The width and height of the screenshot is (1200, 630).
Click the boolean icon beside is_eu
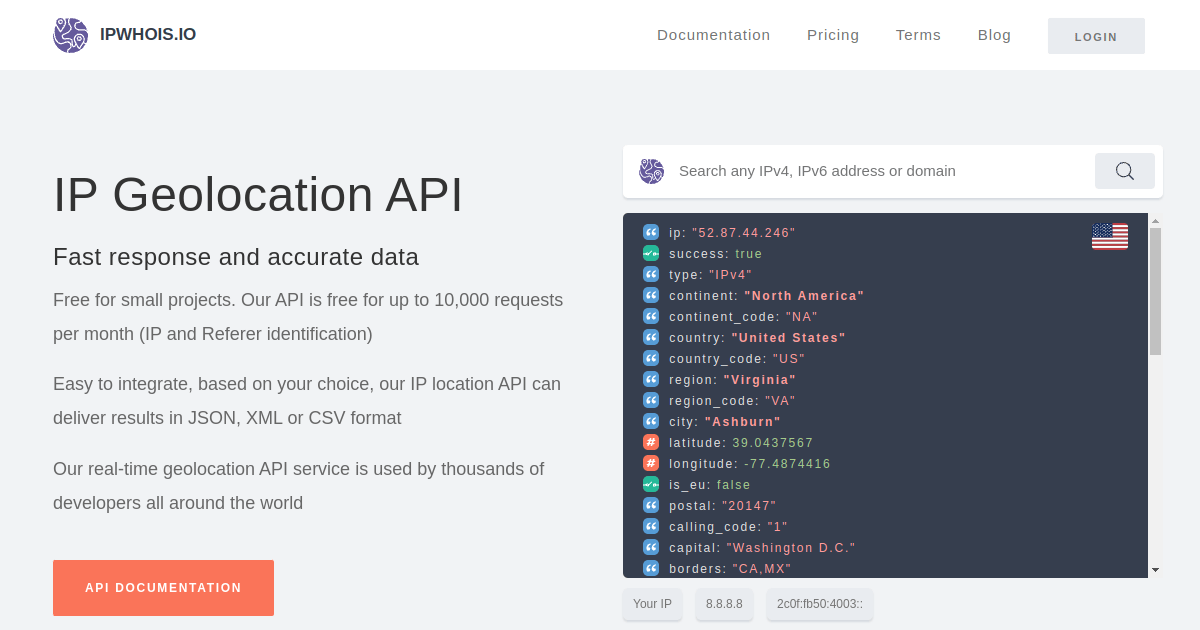651,484
